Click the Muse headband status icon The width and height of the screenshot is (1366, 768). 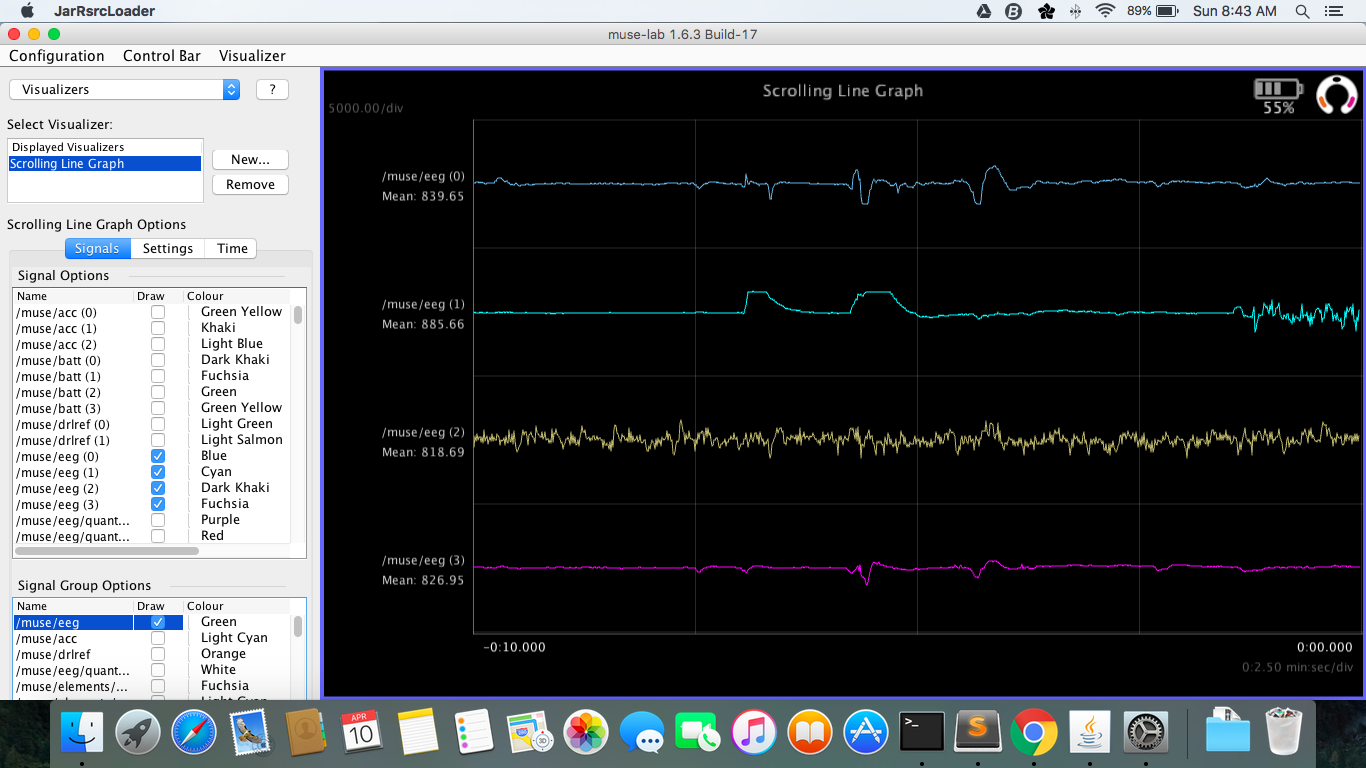pyautogui.click(x=1335, y=95)
